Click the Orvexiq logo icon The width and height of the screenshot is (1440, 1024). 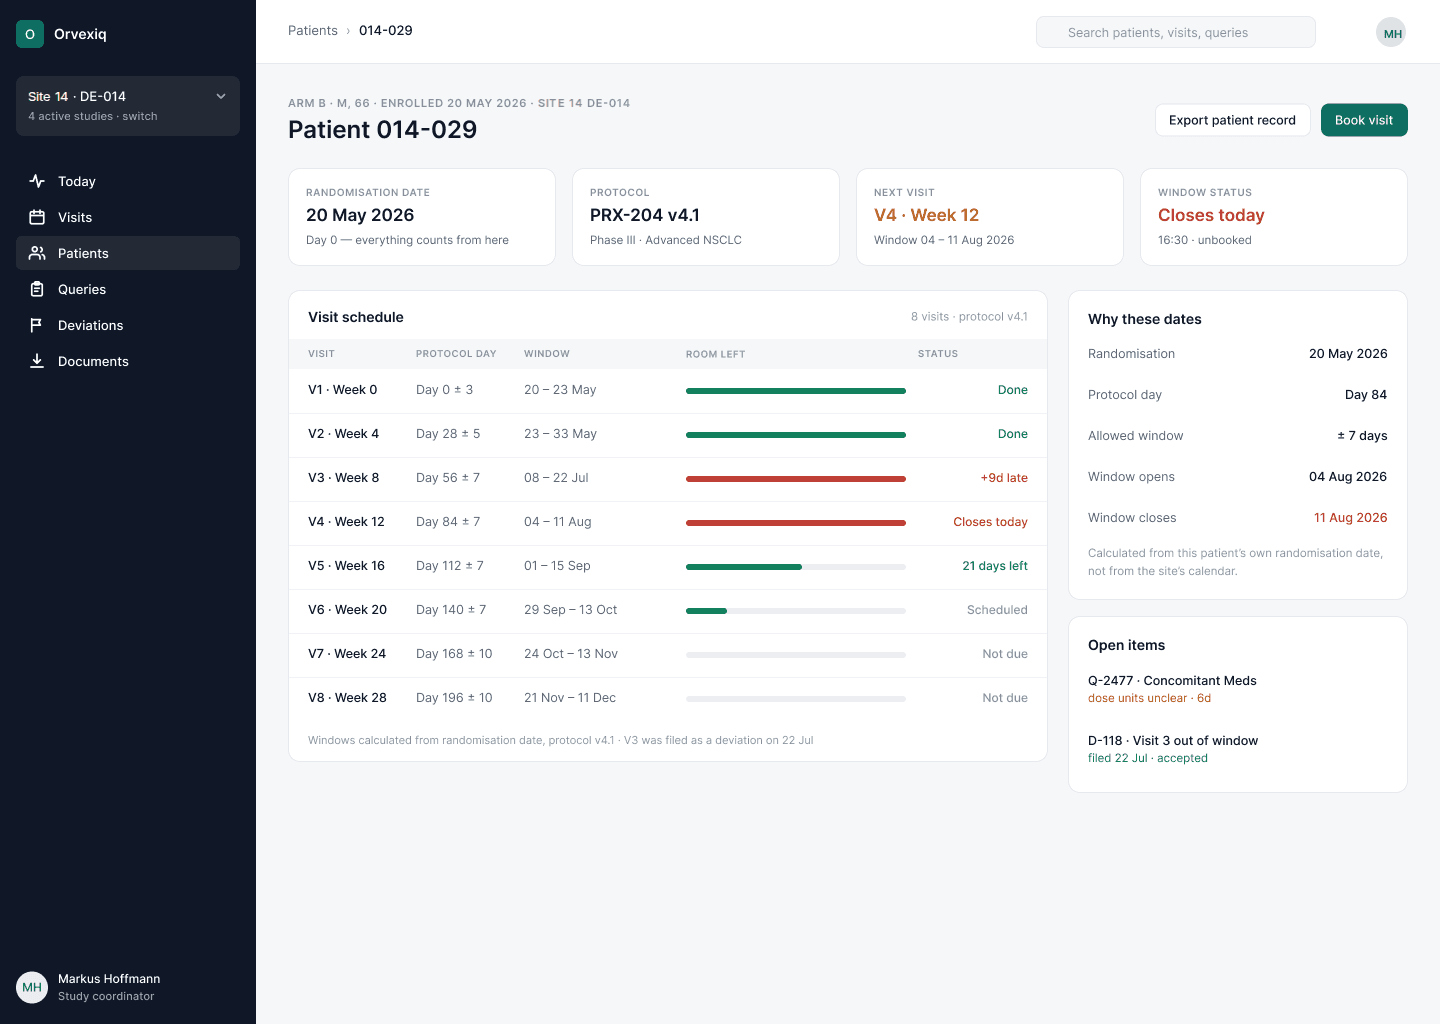pyautogui.click(x=30, y=34)
